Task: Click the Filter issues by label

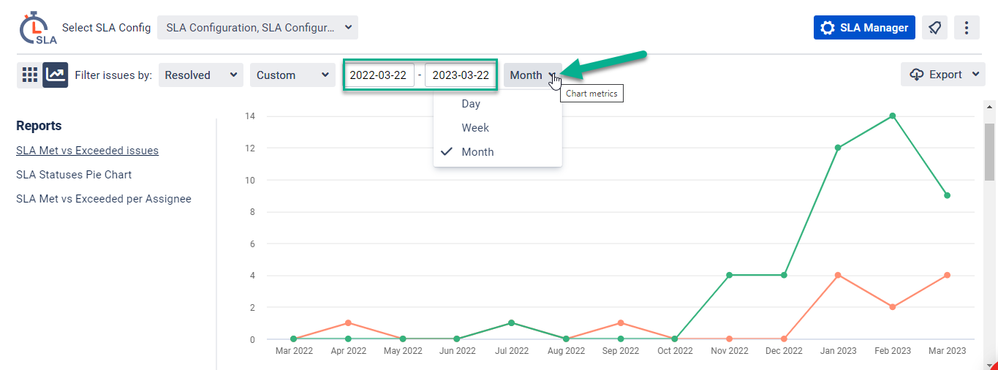Action: click(113, 75)
